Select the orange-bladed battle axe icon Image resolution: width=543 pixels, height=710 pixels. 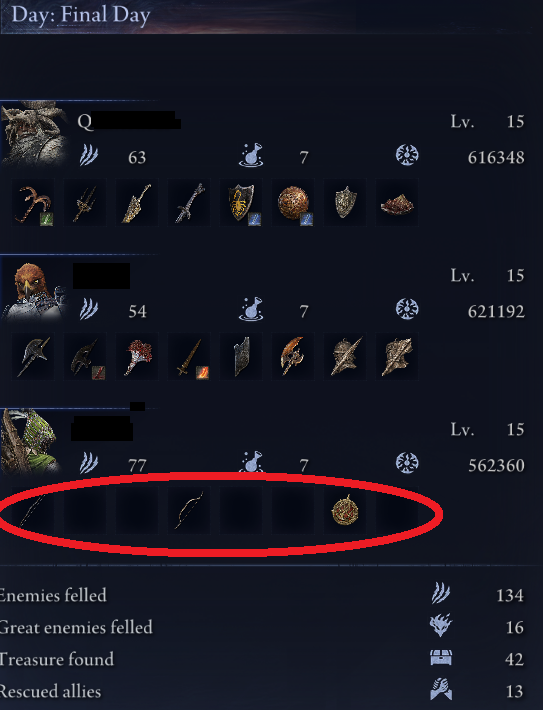293,356
